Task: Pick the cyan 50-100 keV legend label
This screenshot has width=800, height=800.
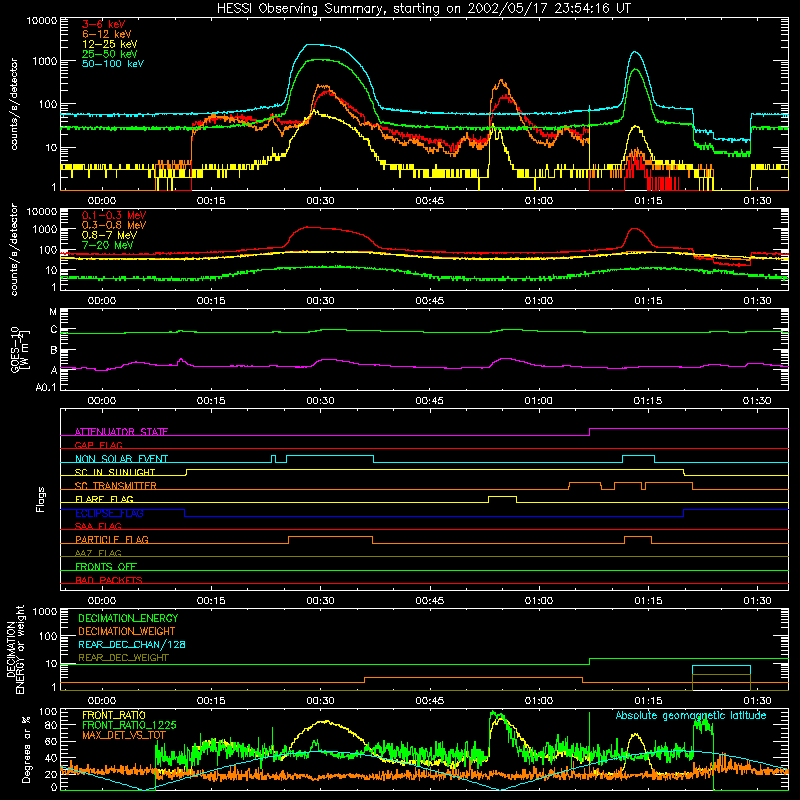Action: [113, 64]
